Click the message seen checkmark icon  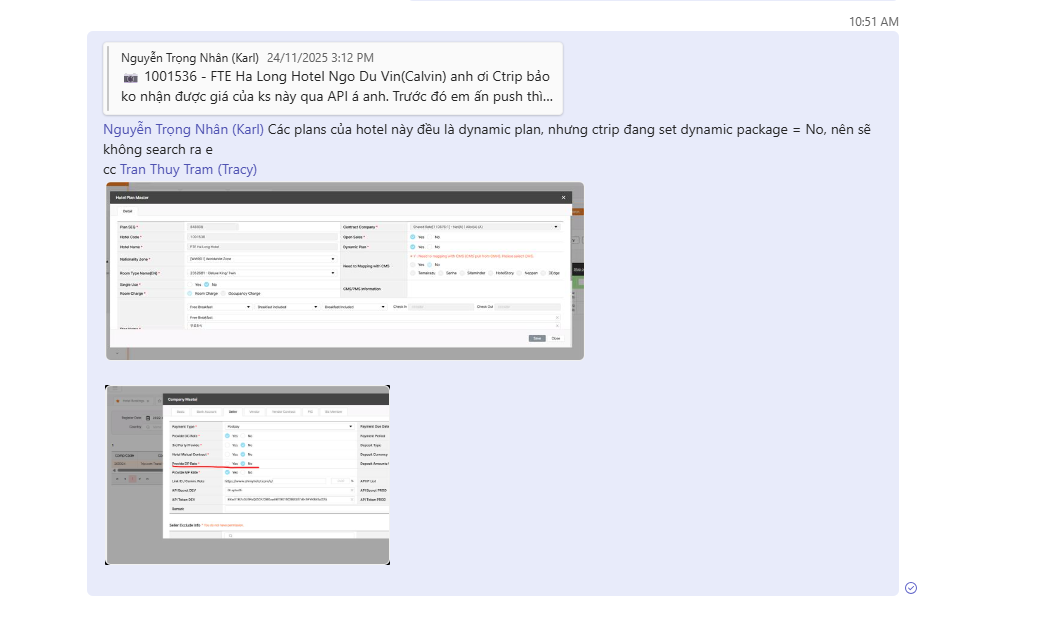911,587
